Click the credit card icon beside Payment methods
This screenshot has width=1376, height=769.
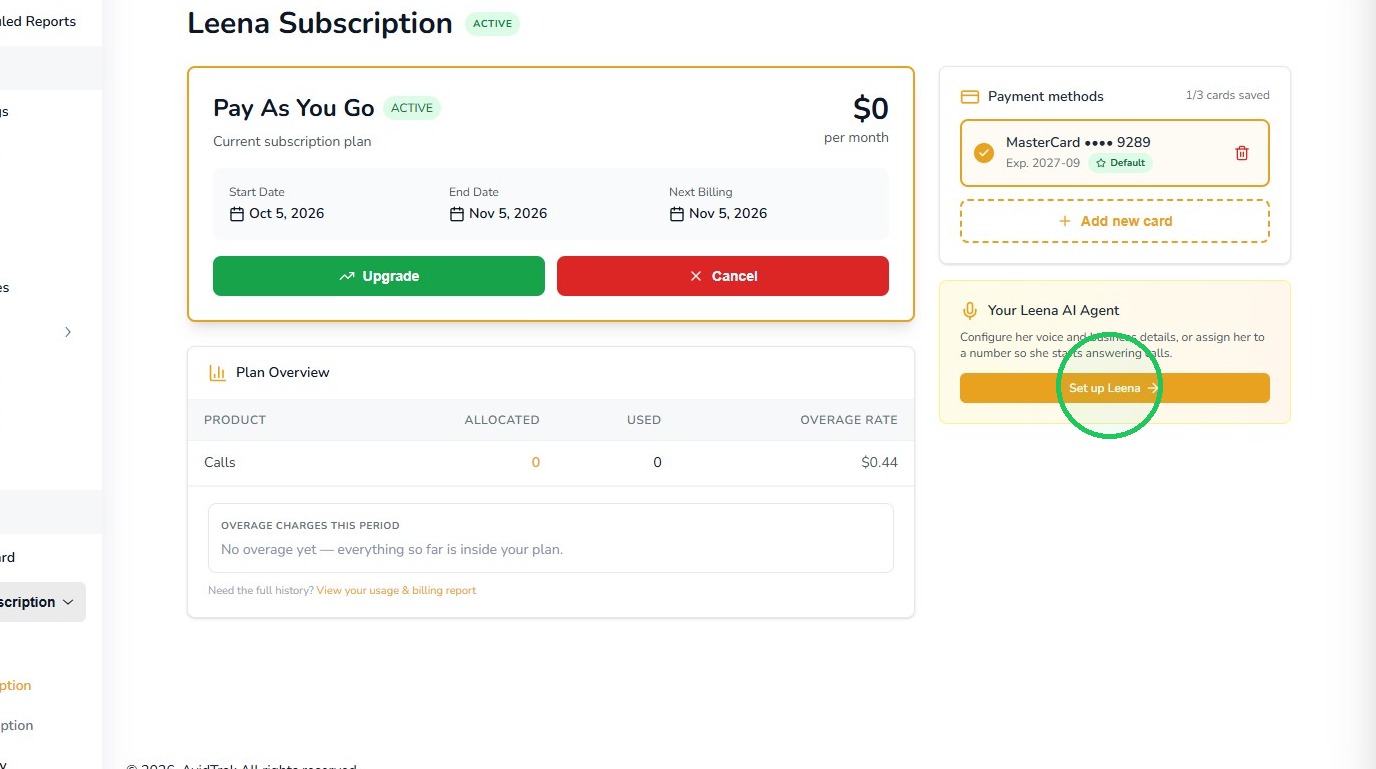pos(969,97)
